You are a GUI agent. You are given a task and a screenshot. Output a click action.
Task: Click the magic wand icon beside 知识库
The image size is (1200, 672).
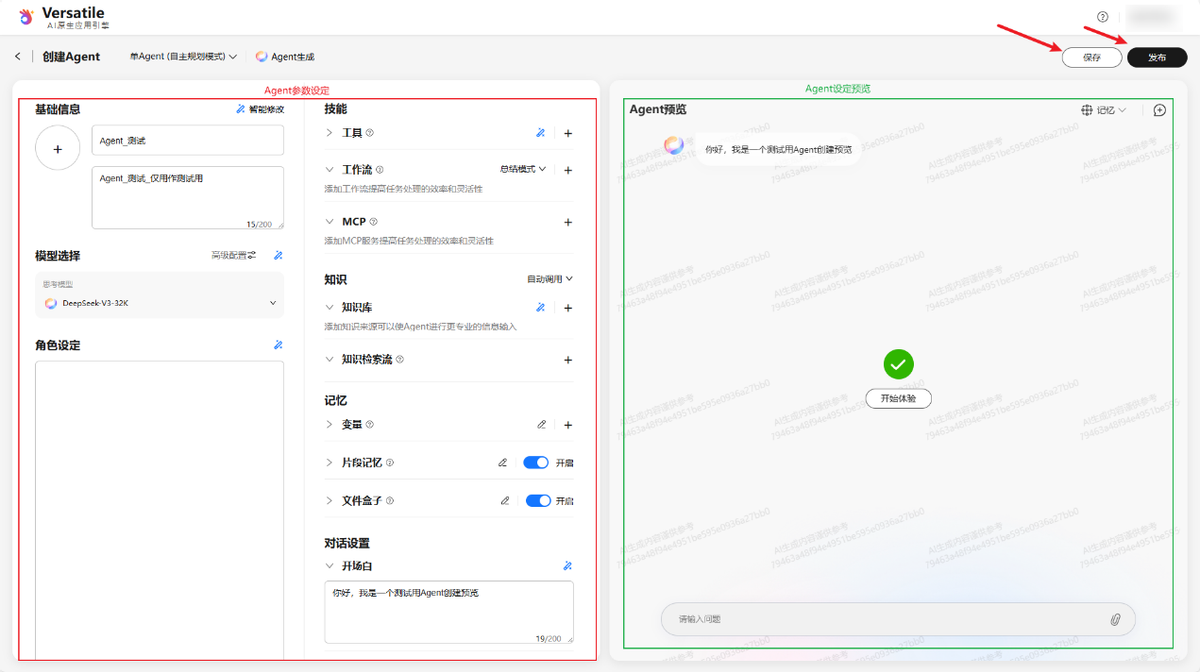point(540,308)
